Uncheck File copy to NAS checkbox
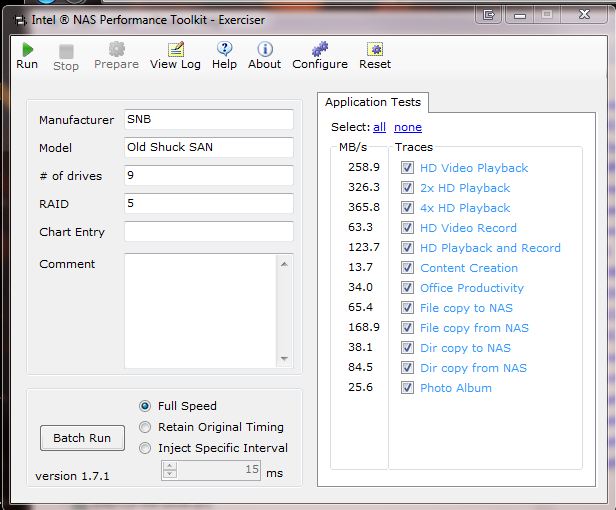616x510 pixels. [407, 308]
